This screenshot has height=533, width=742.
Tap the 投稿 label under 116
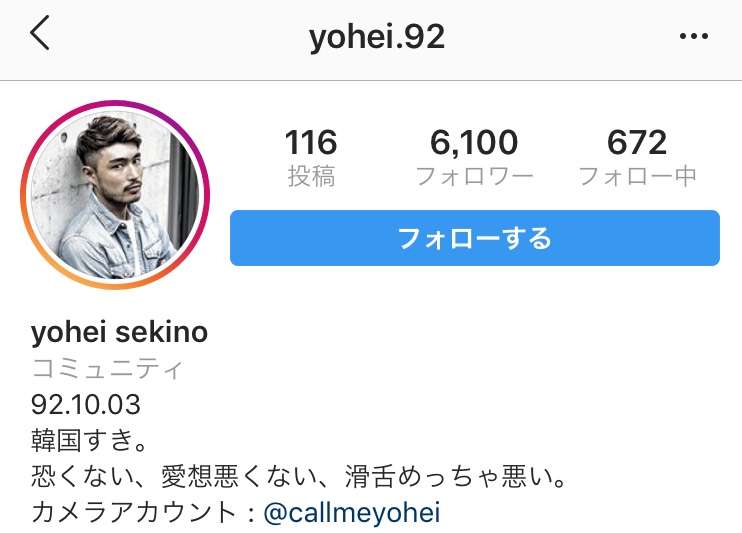[x=311, y=176]
